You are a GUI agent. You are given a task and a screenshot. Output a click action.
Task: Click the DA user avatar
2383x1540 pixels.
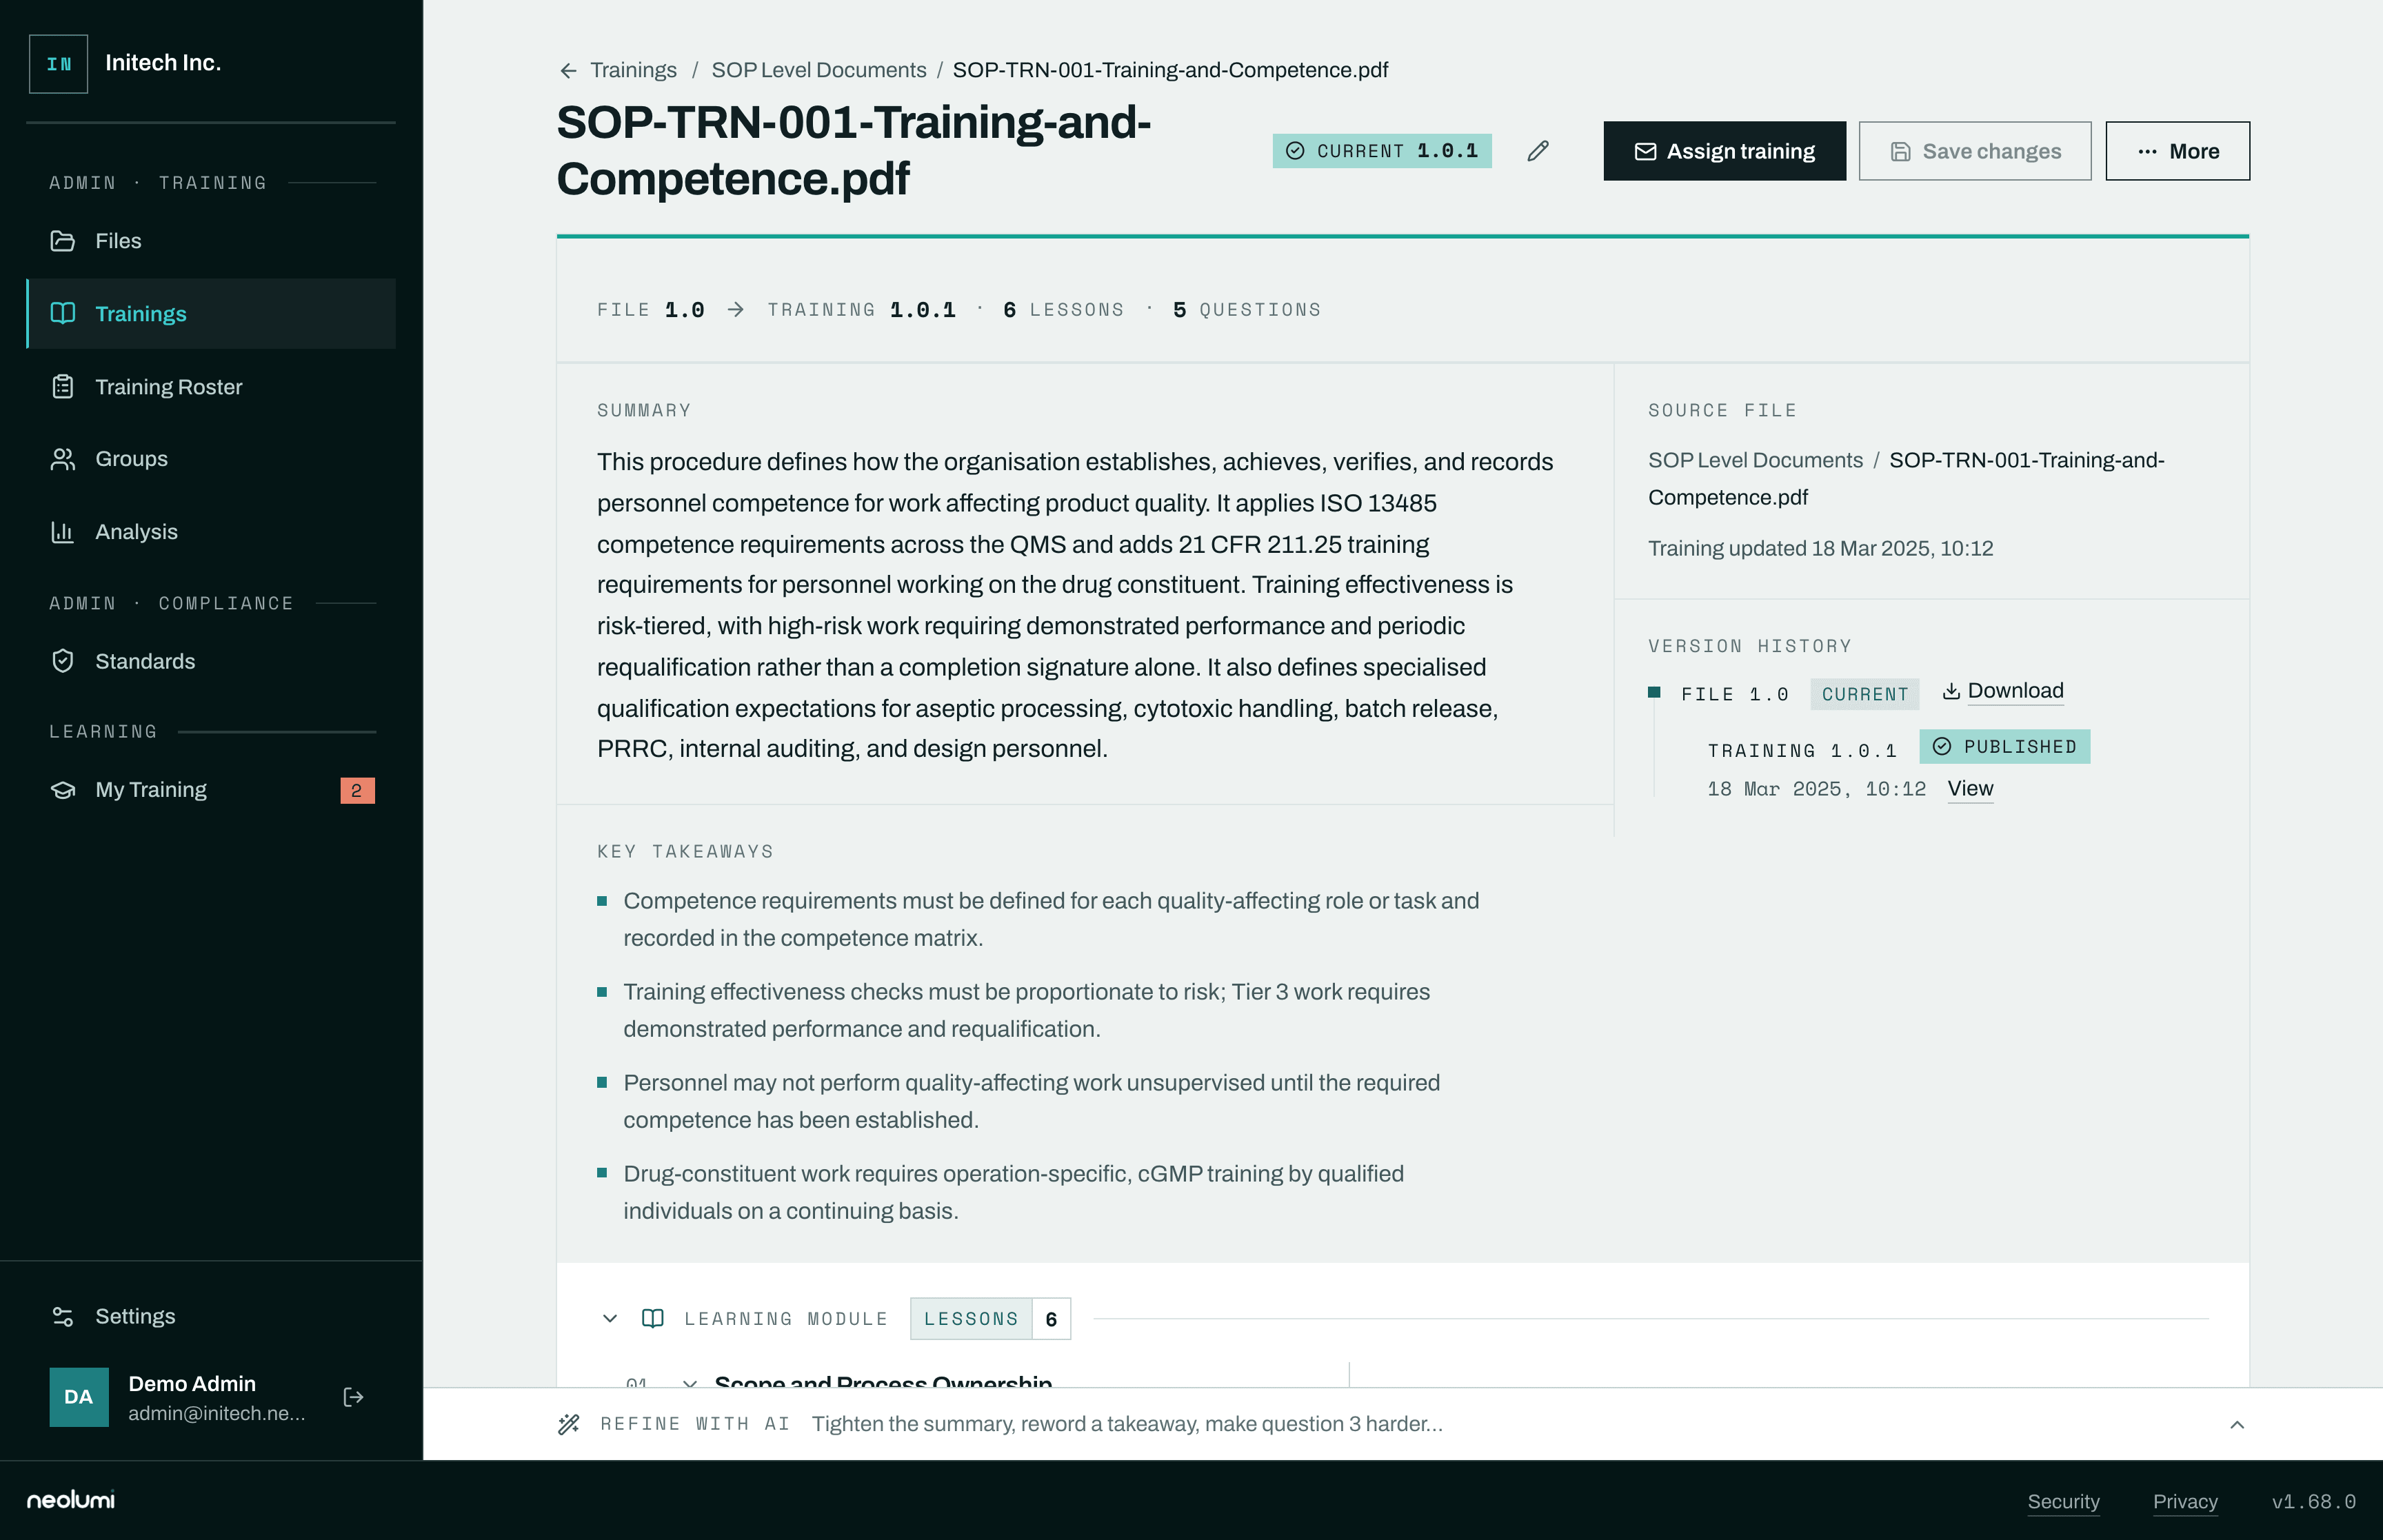pos(79,1397)
